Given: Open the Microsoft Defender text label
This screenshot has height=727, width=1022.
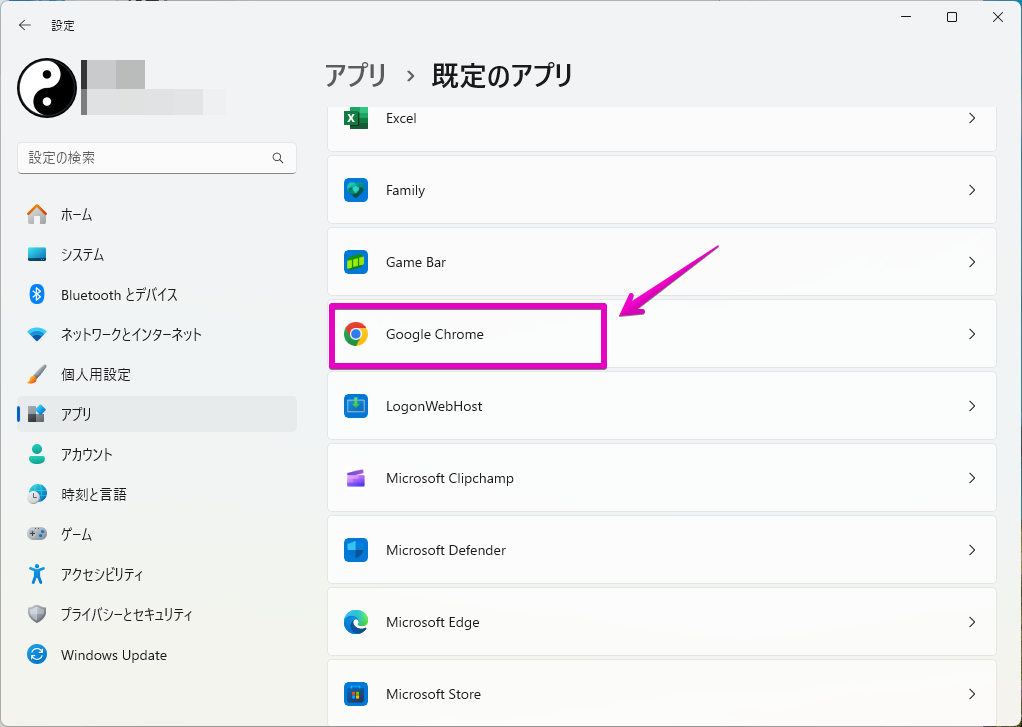Looking at the screenshot, I should (446, 550).
